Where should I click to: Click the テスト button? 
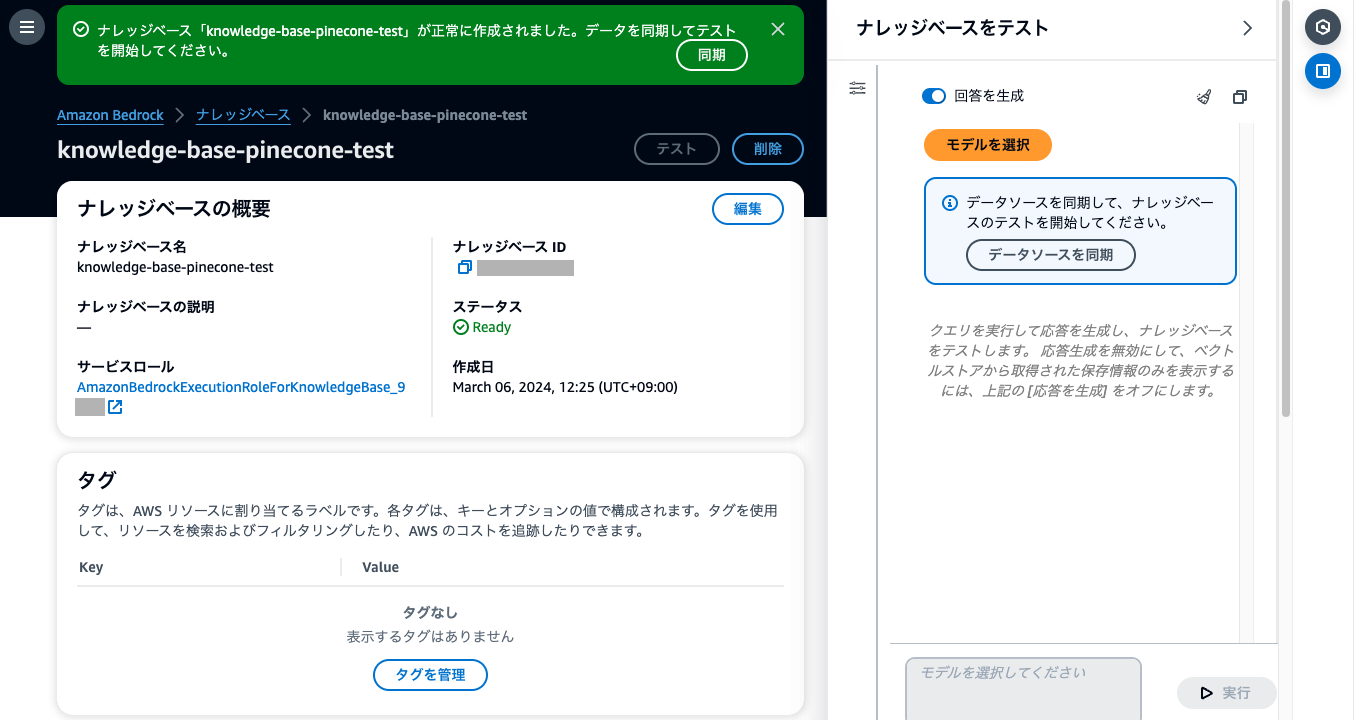(676, 149)
